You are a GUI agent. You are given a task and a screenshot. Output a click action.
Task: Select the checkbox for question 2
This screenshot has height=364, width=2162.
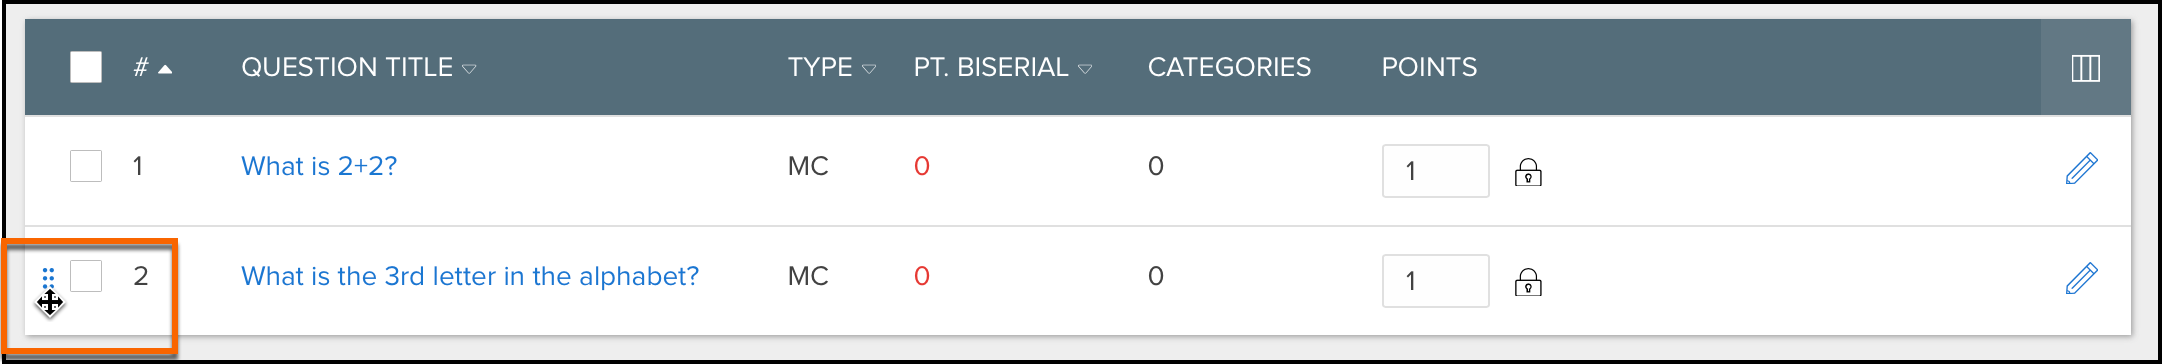coord(86,276)
